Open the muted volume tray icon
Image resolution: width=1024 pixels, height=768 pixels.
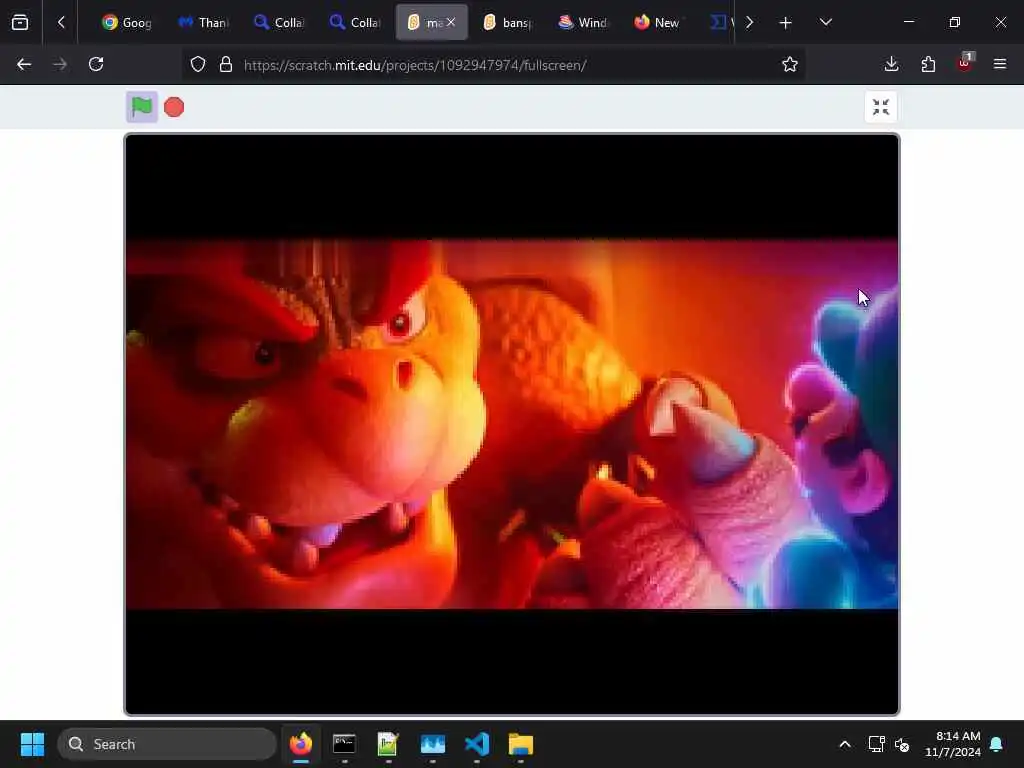[x=903, y=744]
